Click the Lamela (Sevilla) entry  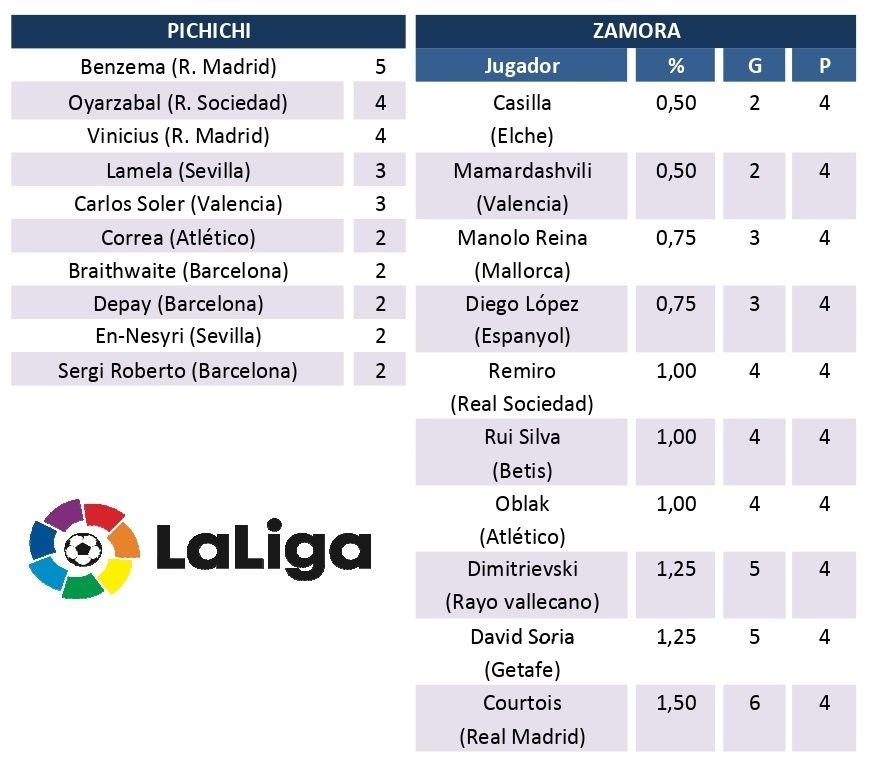click(178, 170)
